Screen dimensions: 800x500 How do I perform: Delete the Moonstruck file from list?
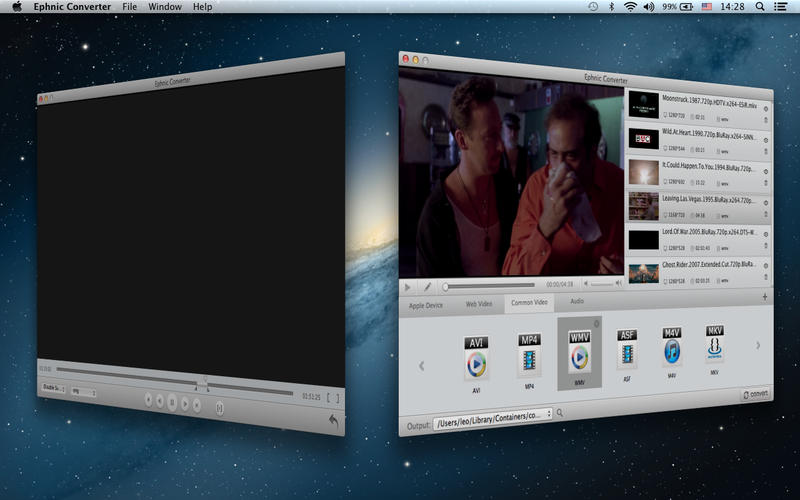(765, 120)
